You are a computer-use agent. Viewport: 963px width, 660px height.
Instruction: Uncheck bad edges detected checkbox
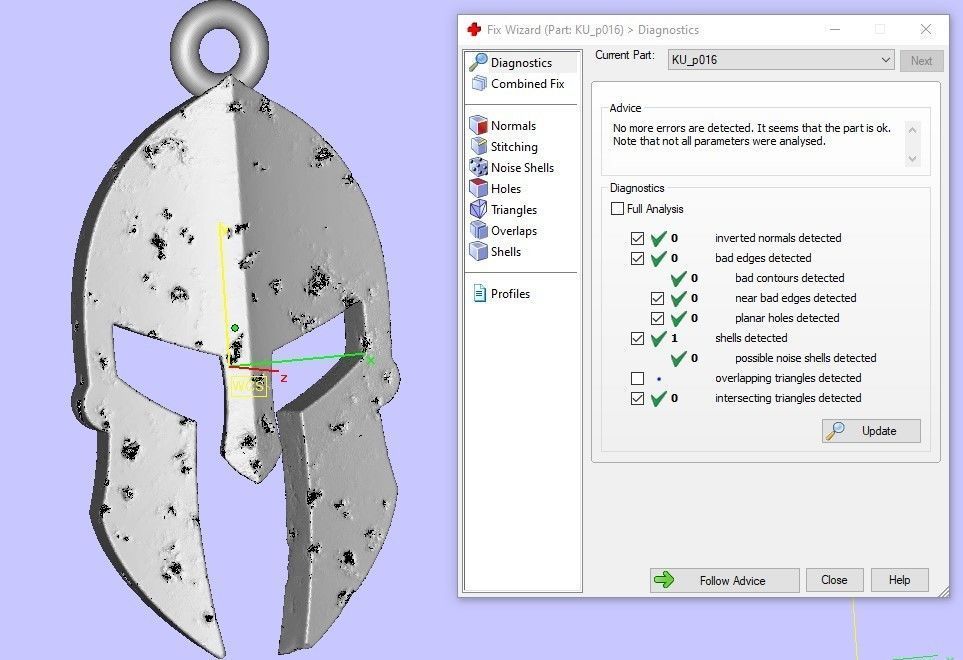click(637, 258)
